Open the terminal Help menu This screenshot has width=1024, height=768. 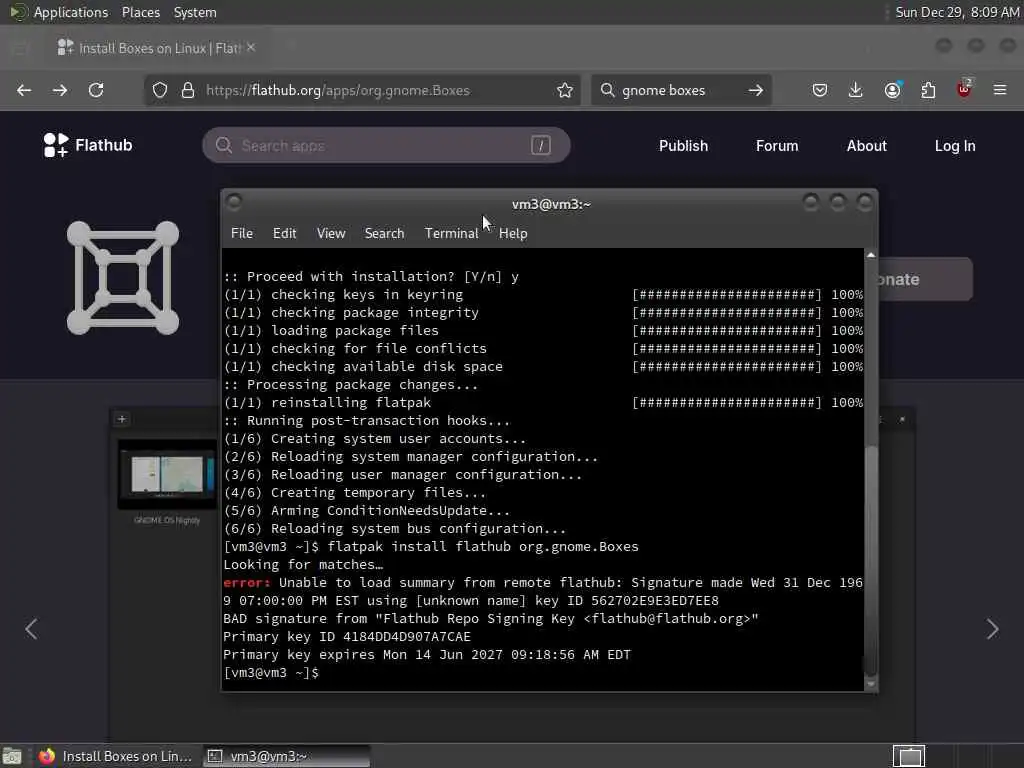513,233
